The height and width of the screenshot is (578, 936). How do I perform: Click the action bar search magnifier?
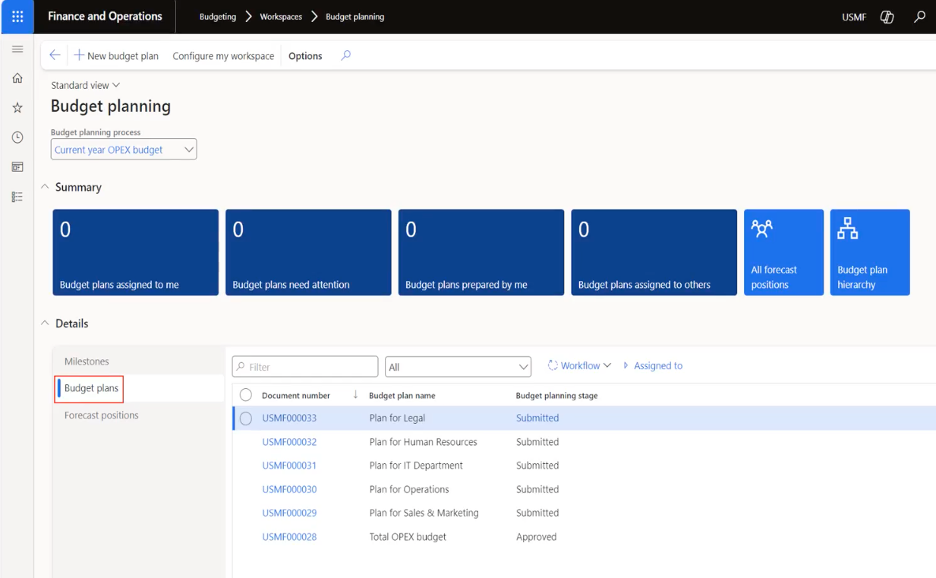point(346,56)
